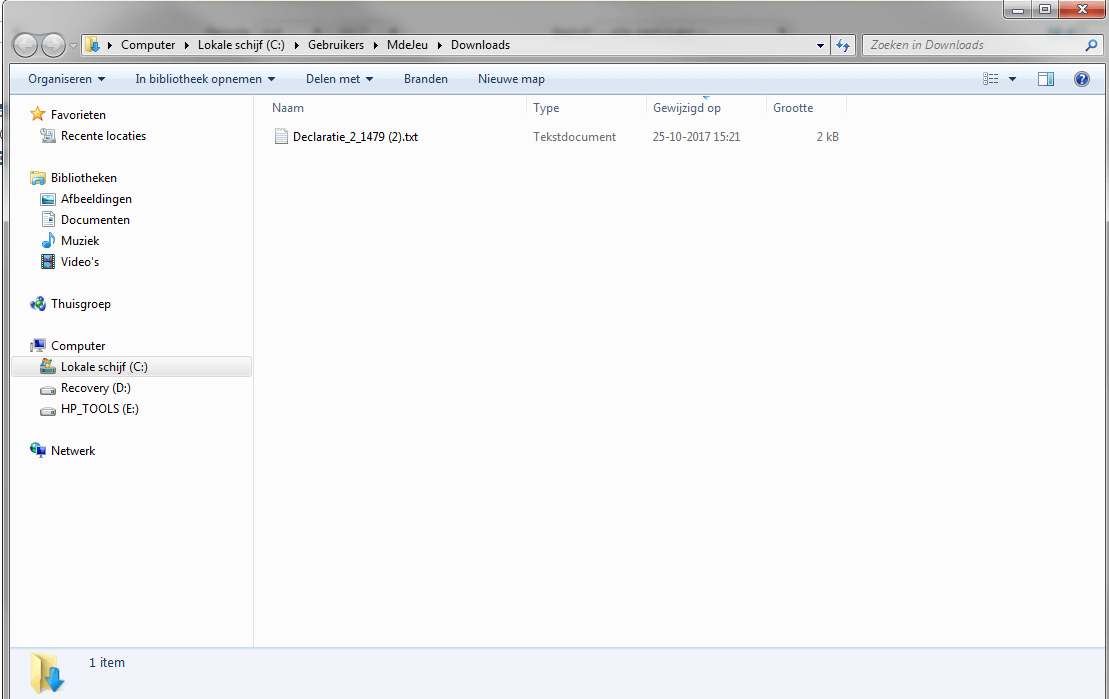Image resolution: width=1109 pixels, height=699 pixels.
Task: Click the change view icon
Action: coord(991,79)
